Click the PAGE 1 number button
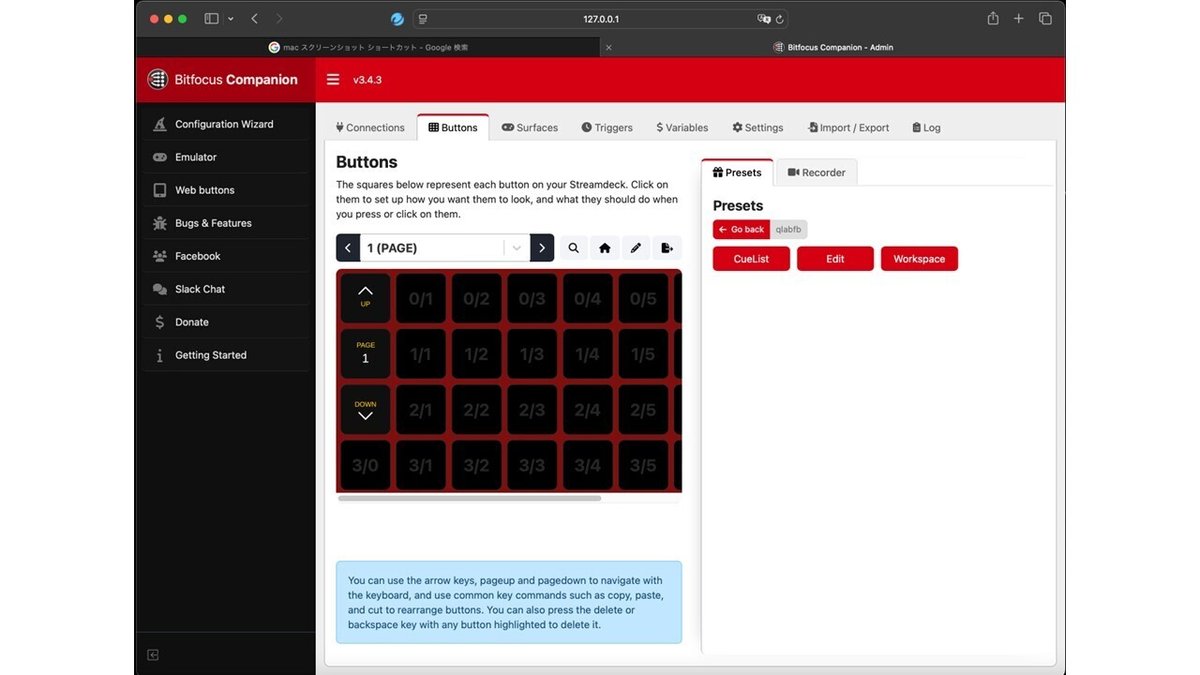This screenshot has height=675, width=1200. pyautogui.click(x=365, y=354)
